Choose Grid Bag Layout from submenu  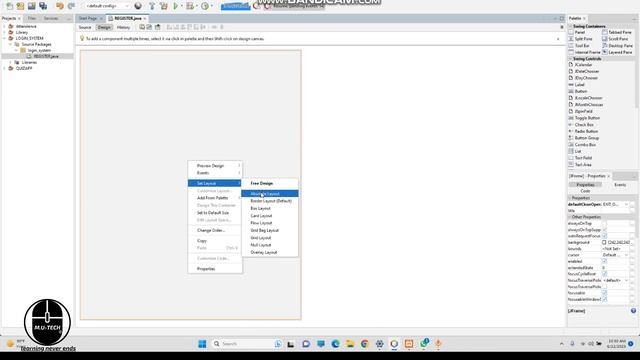tap(270, 231)
